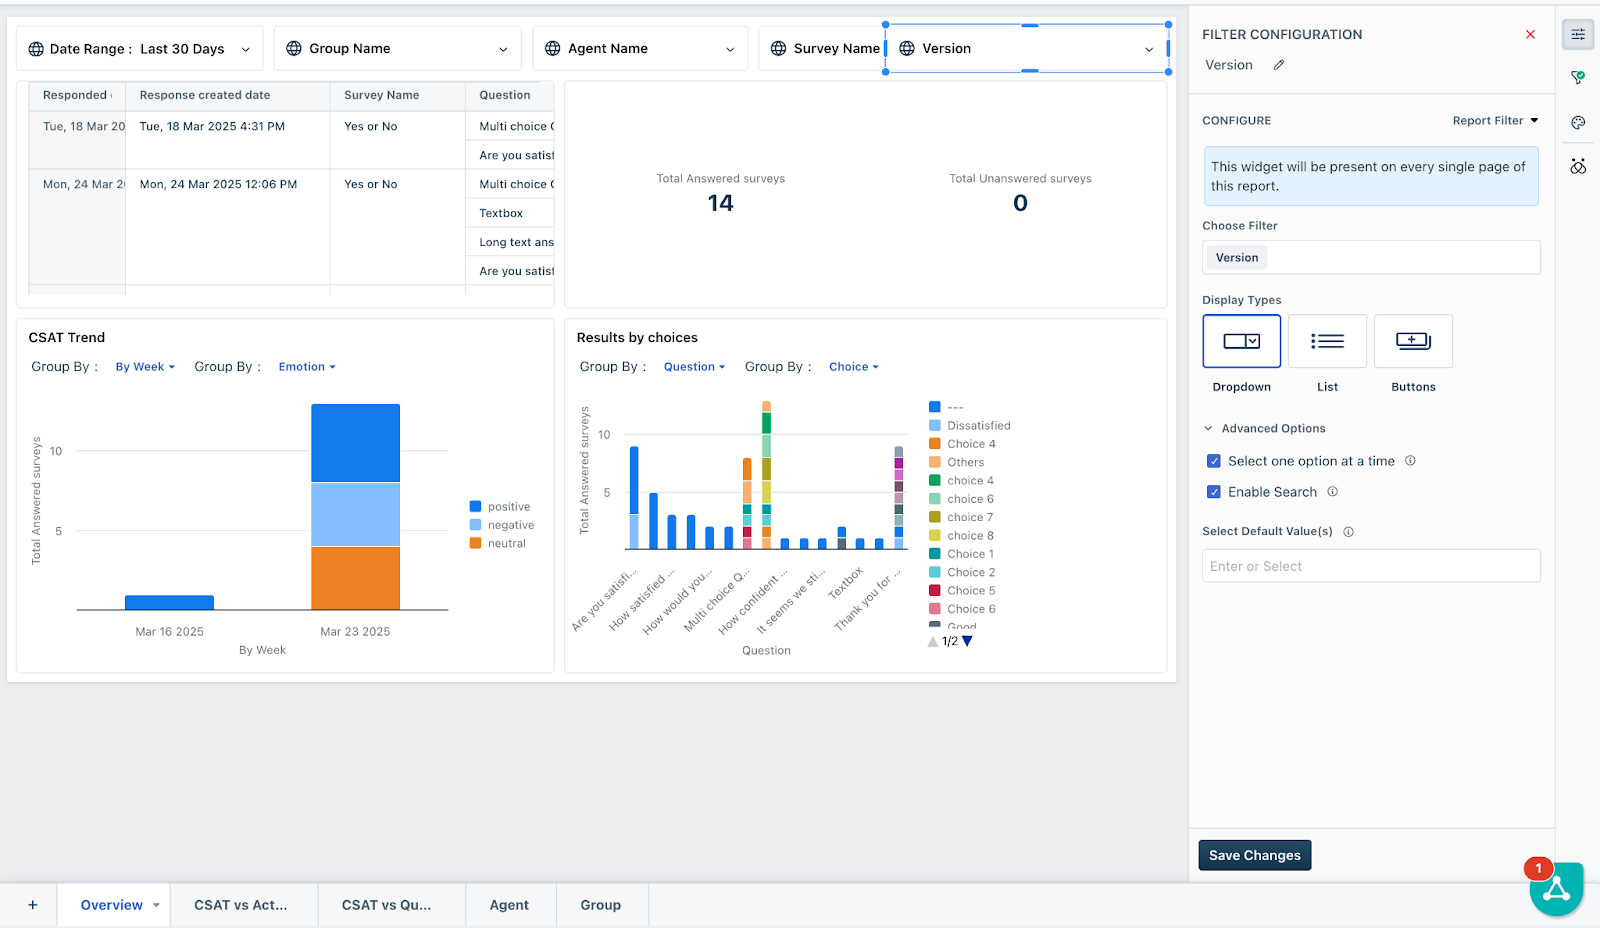Open the Agent Name filter dropdown
This screenshot has height=928, width=1600.
pos(640,48)
